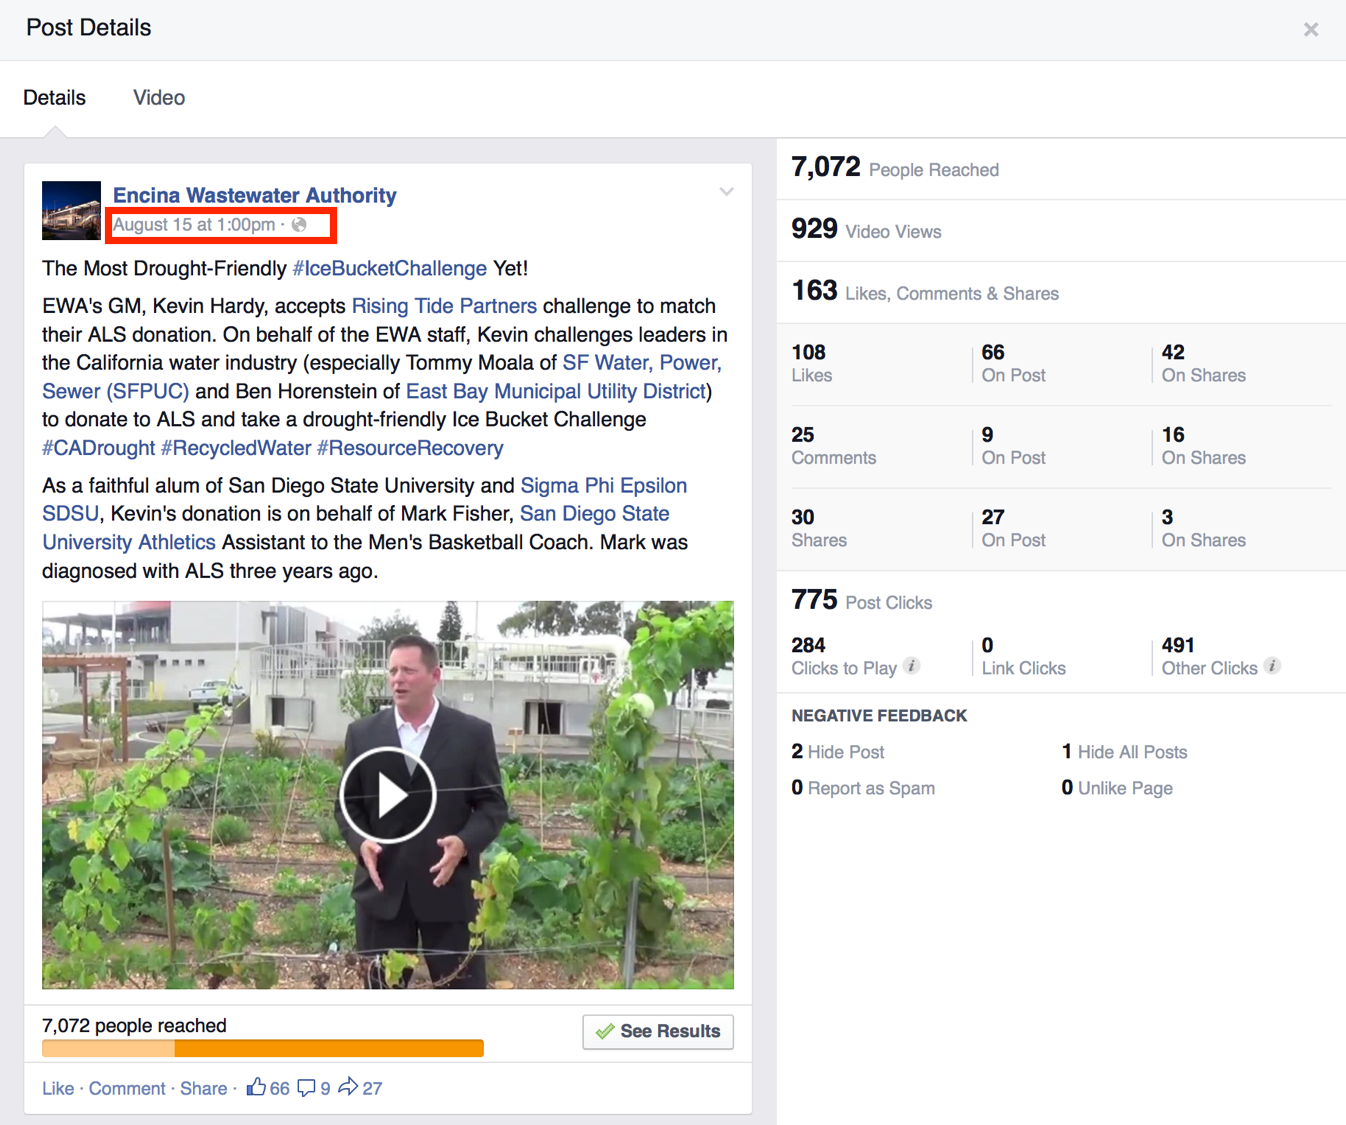Open SF Water, Power, Sewer (SFPUC) link
1346x1125 pixels.
[381, 377]
